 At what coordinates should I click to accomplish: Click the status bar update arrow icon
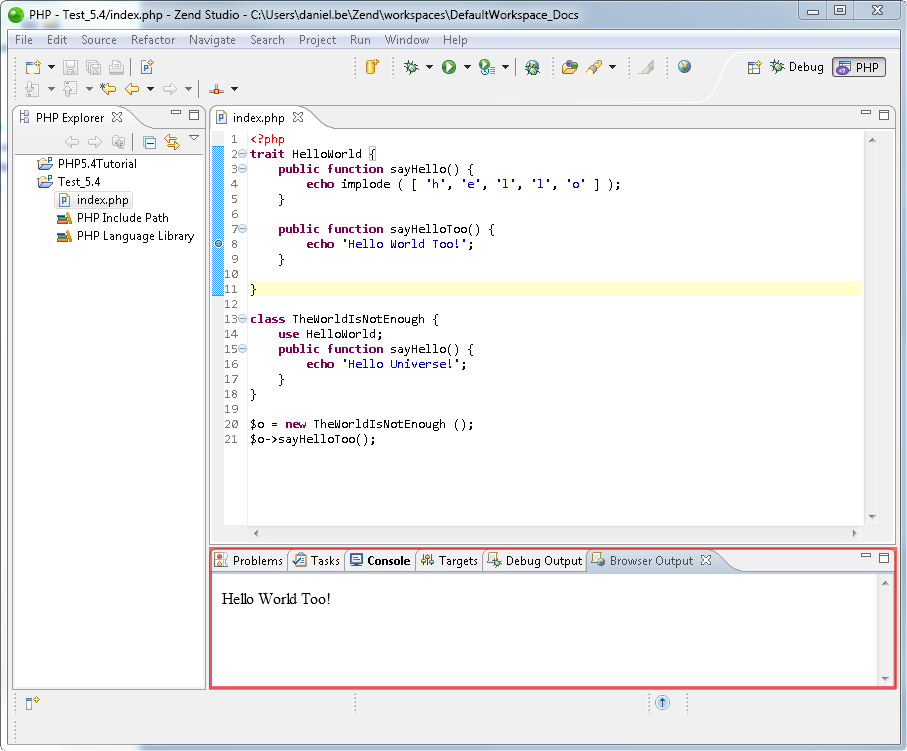tap(662, 702)
